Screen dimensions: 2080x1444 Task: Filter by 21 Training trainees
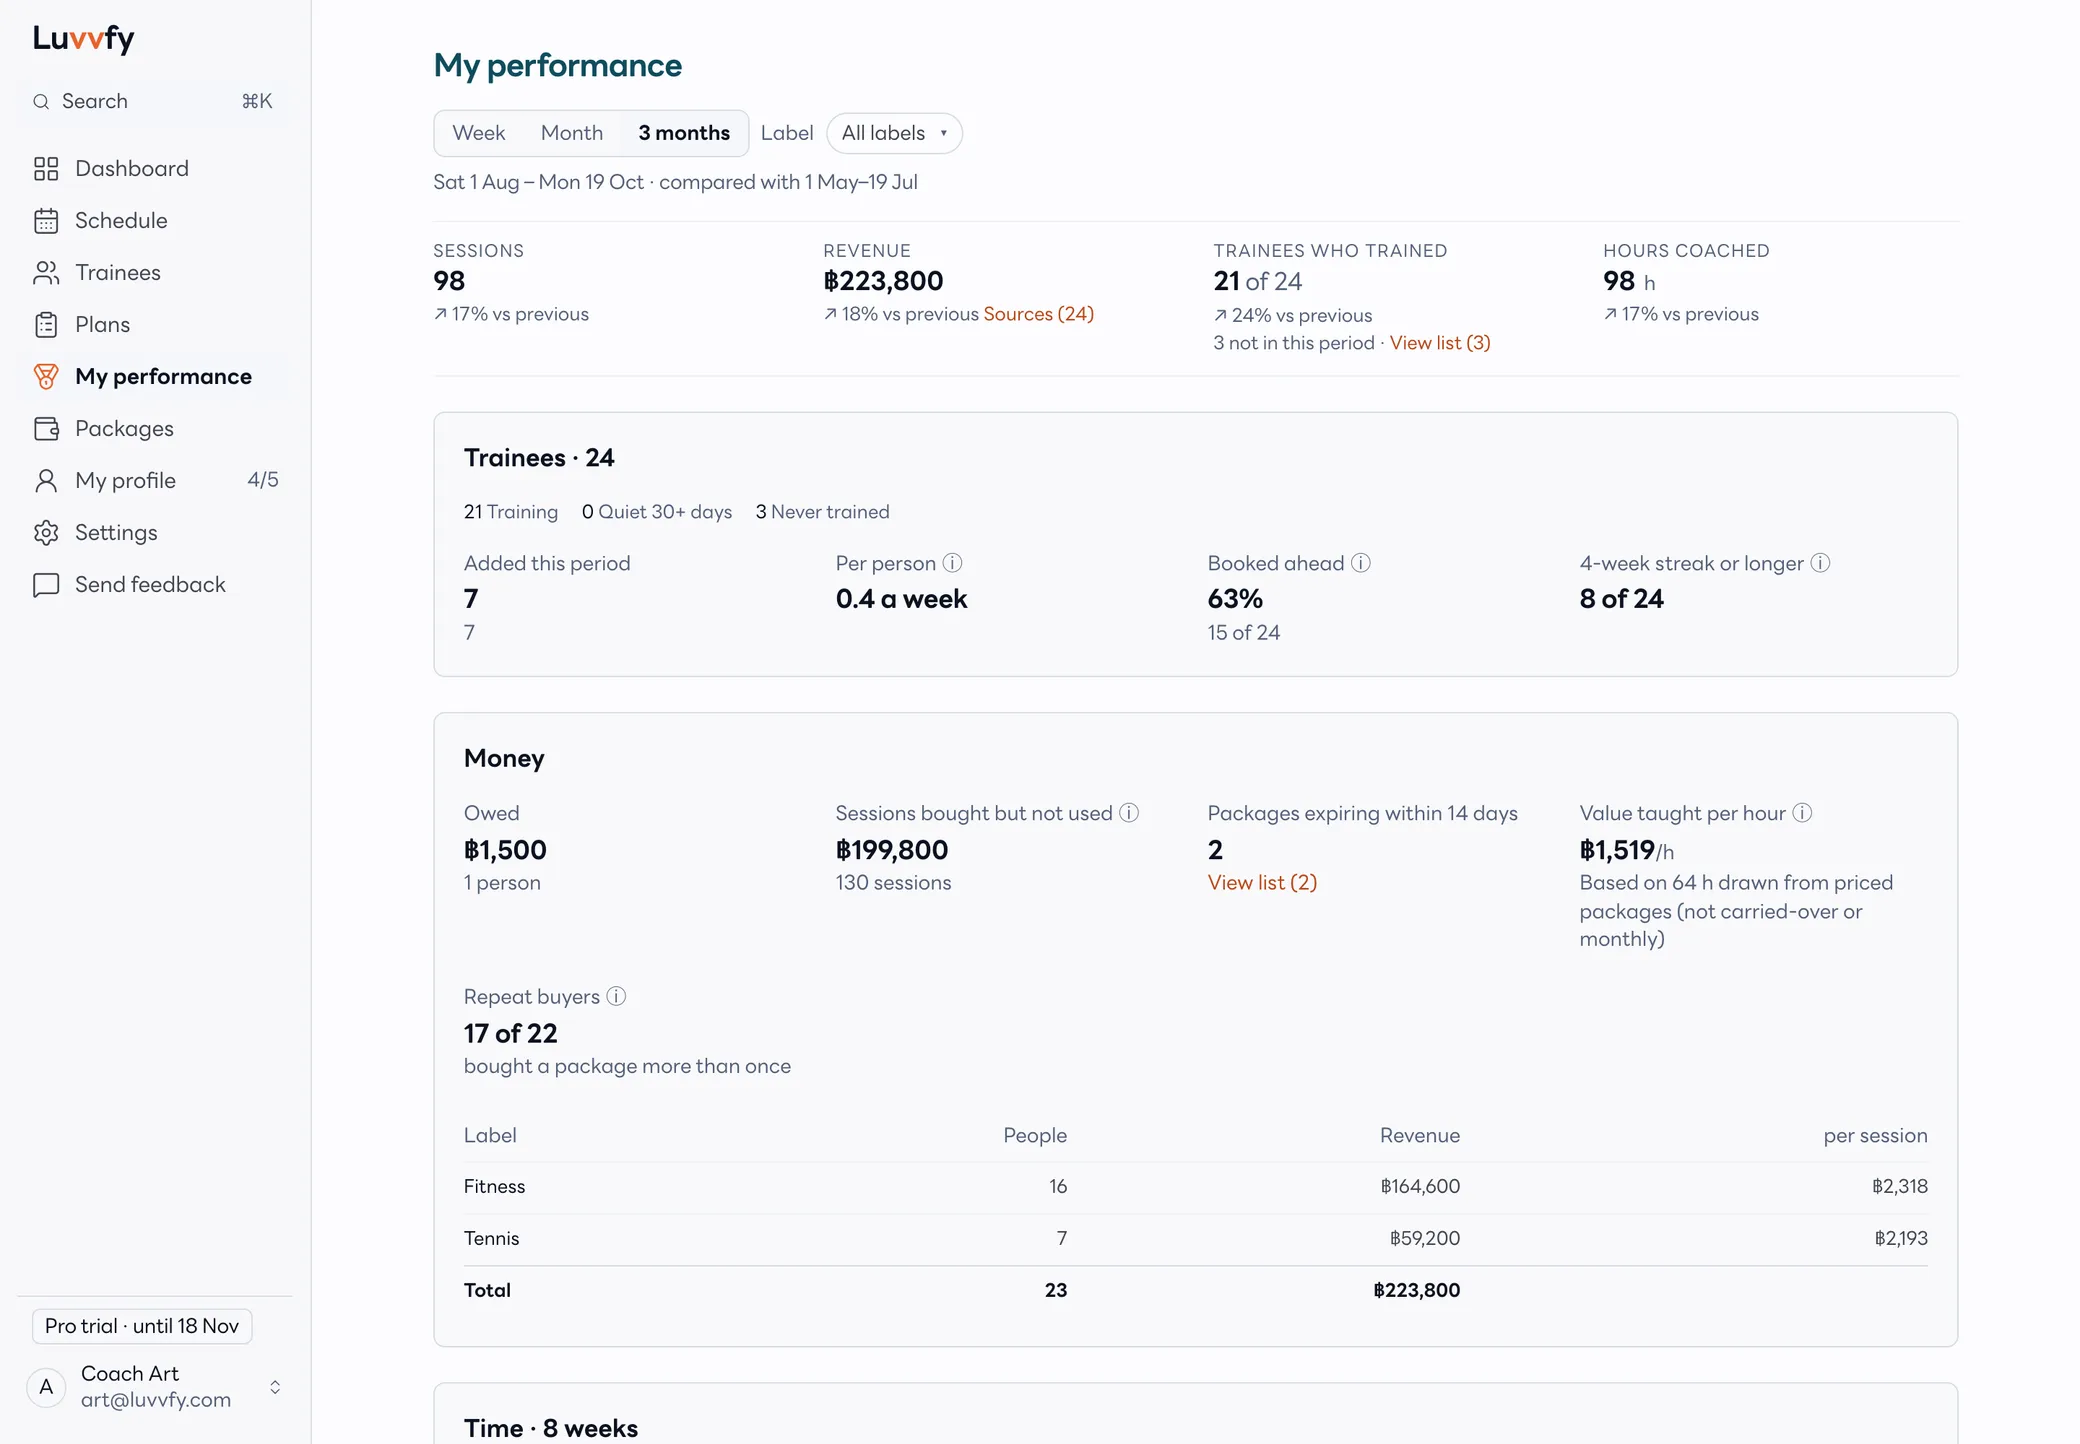tap(510, 512)
